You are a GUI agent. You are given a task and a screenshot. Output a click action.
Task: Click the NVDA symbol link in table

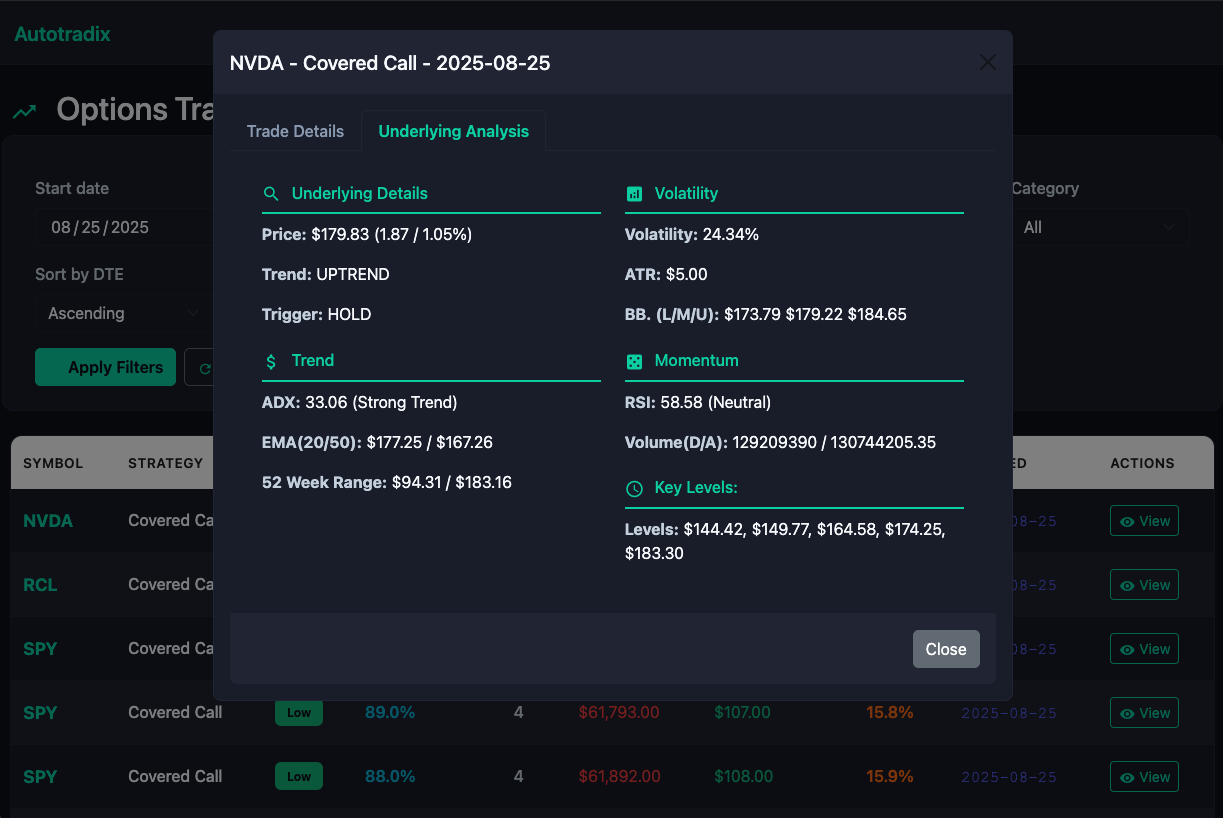48,521
